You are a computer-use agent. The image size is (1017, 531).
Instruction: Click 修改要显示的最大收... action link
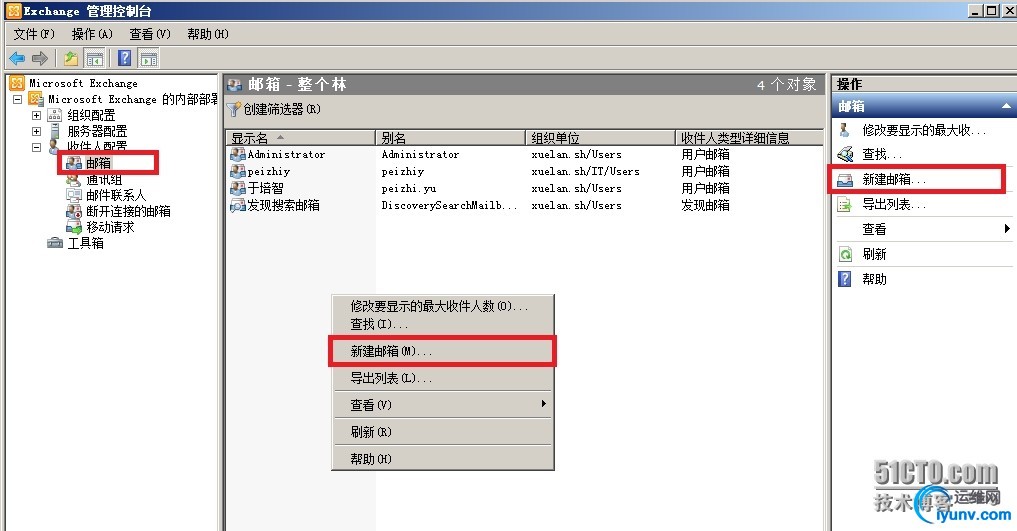tap(924, 130)
